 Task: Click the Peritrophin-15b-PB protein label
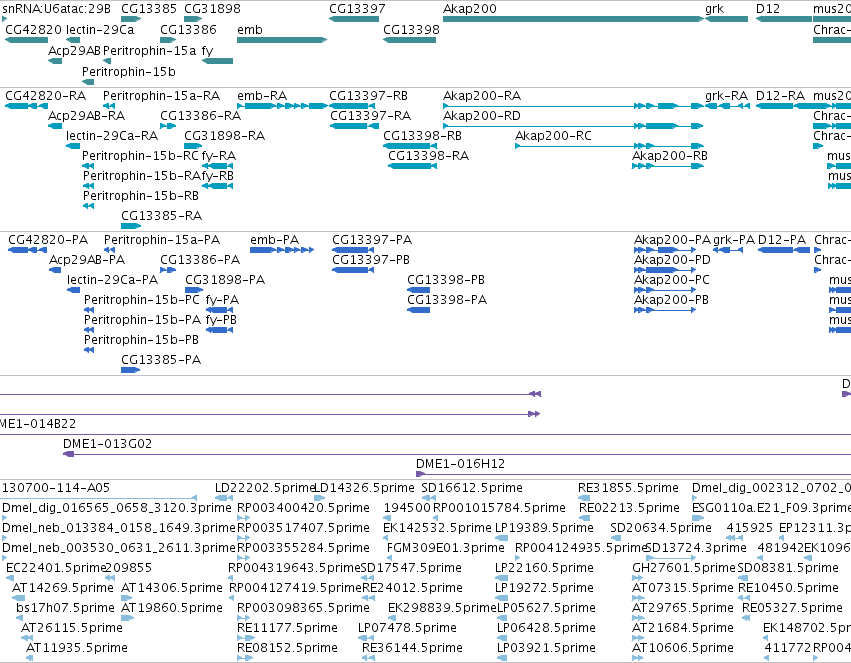(x=141, y=340)
